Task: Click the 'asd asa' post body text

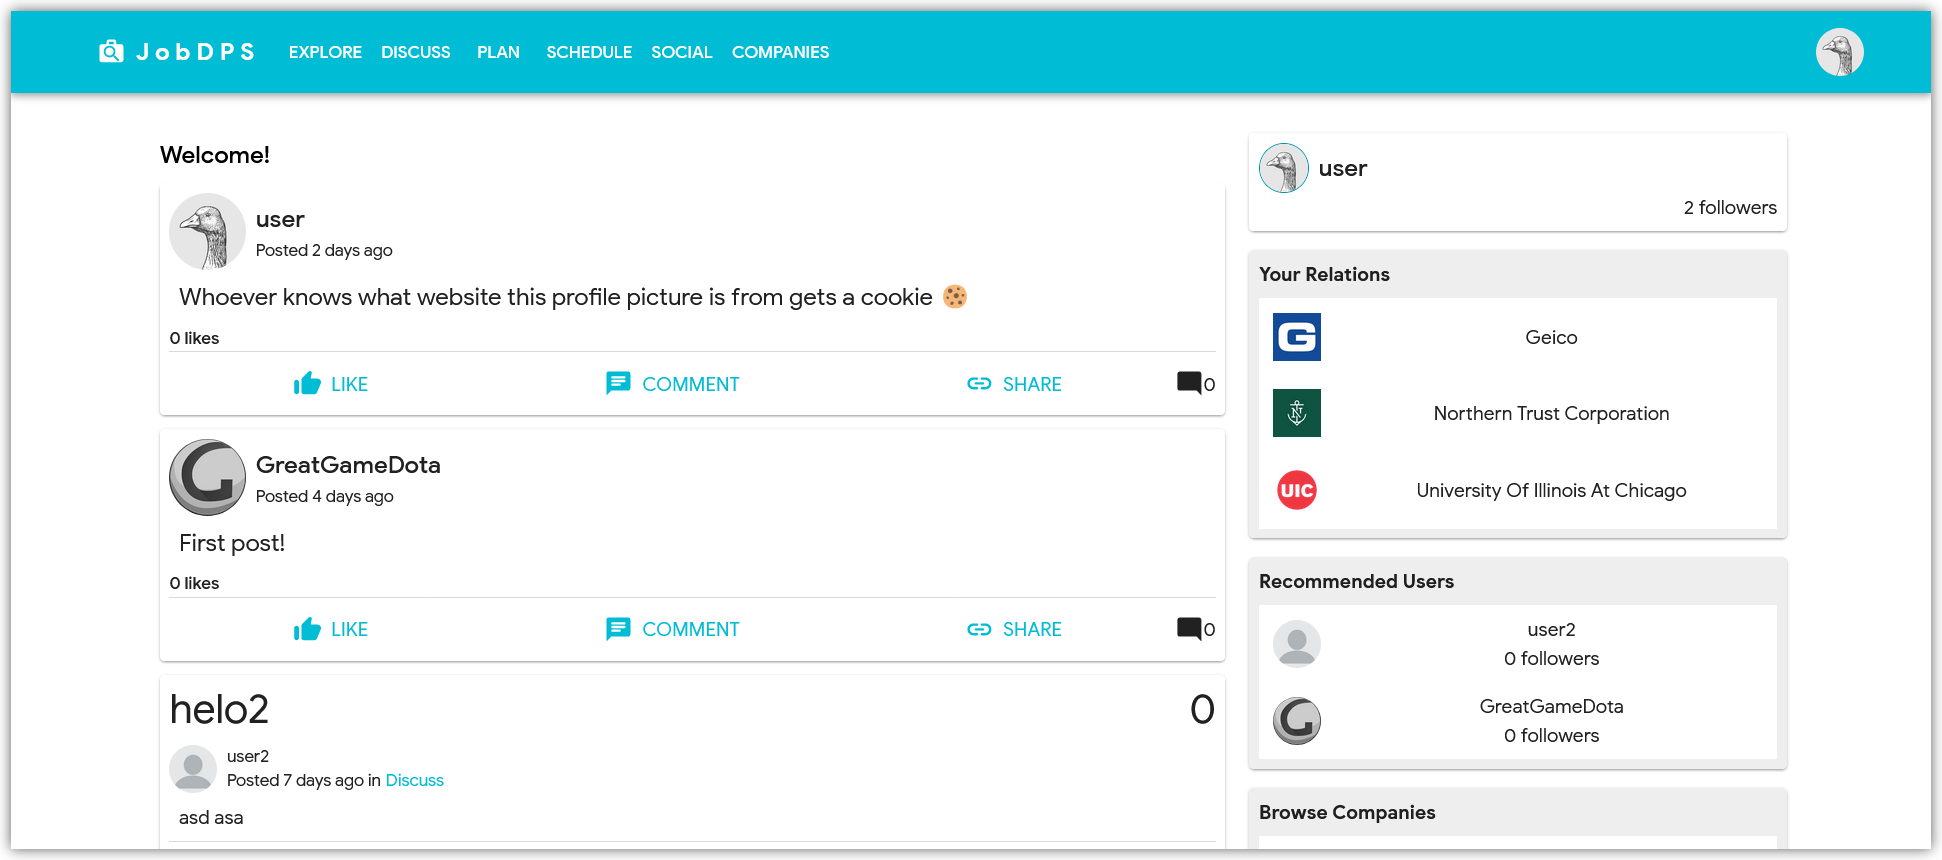Action: point(211,817)
